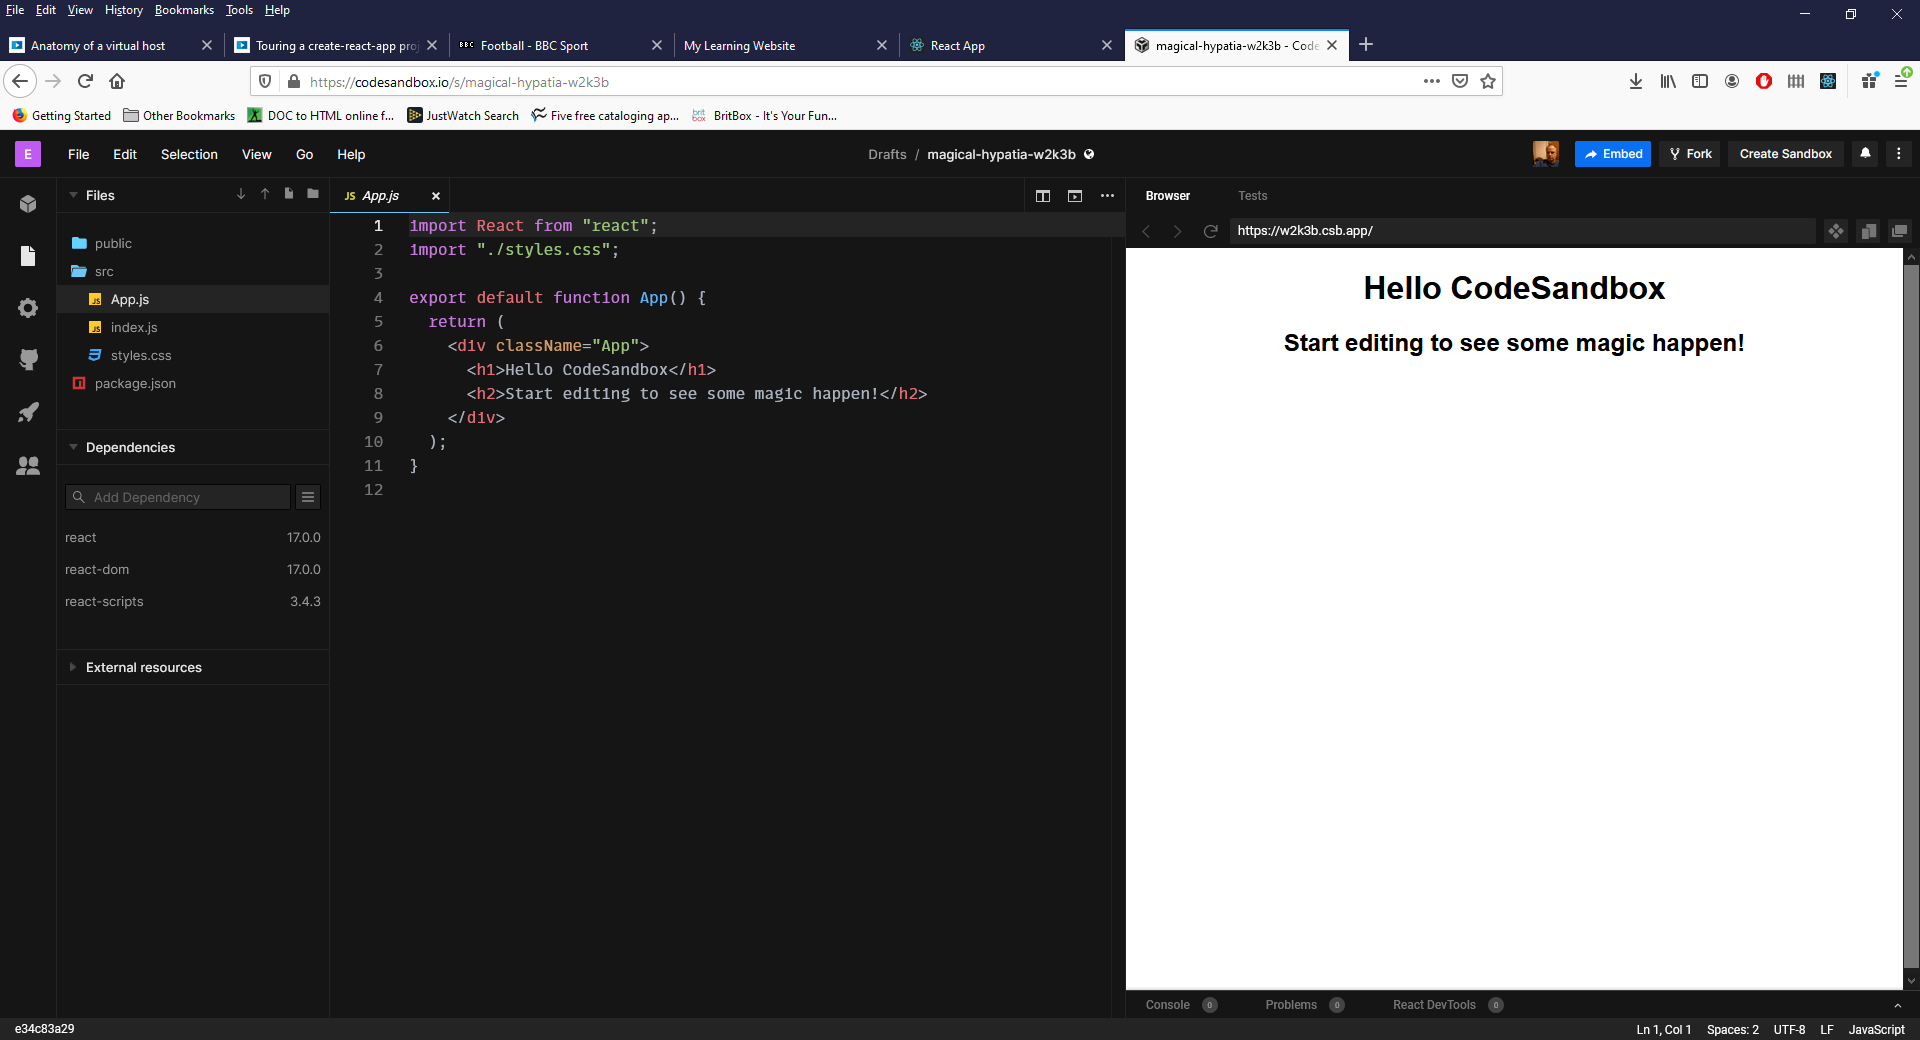
Task: Expand the bottom devtools panel chevron
Action: pos(1897,1005)
